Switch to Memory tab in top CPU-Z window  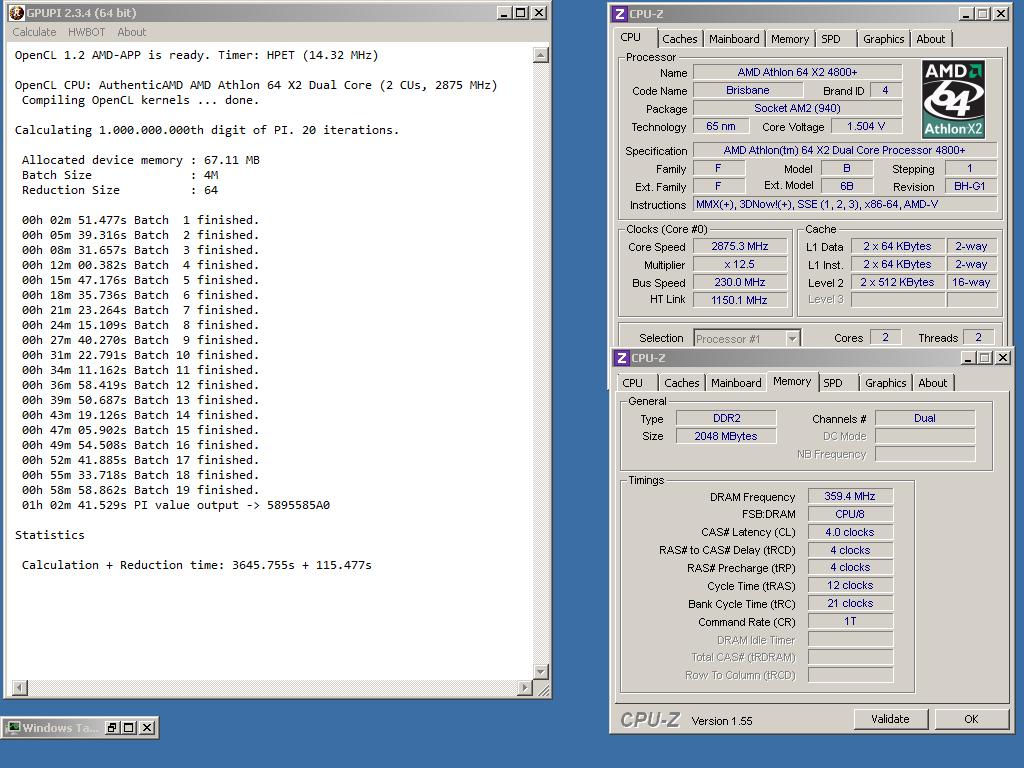tap(790, 39)
